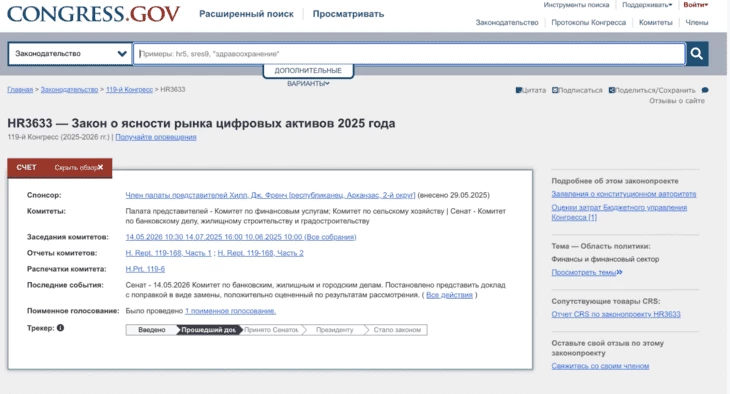This screenshot has width=730, height=394.
Task: Open Оценки затрат Бюджетного управления link
Action: (x=619, y=212)
